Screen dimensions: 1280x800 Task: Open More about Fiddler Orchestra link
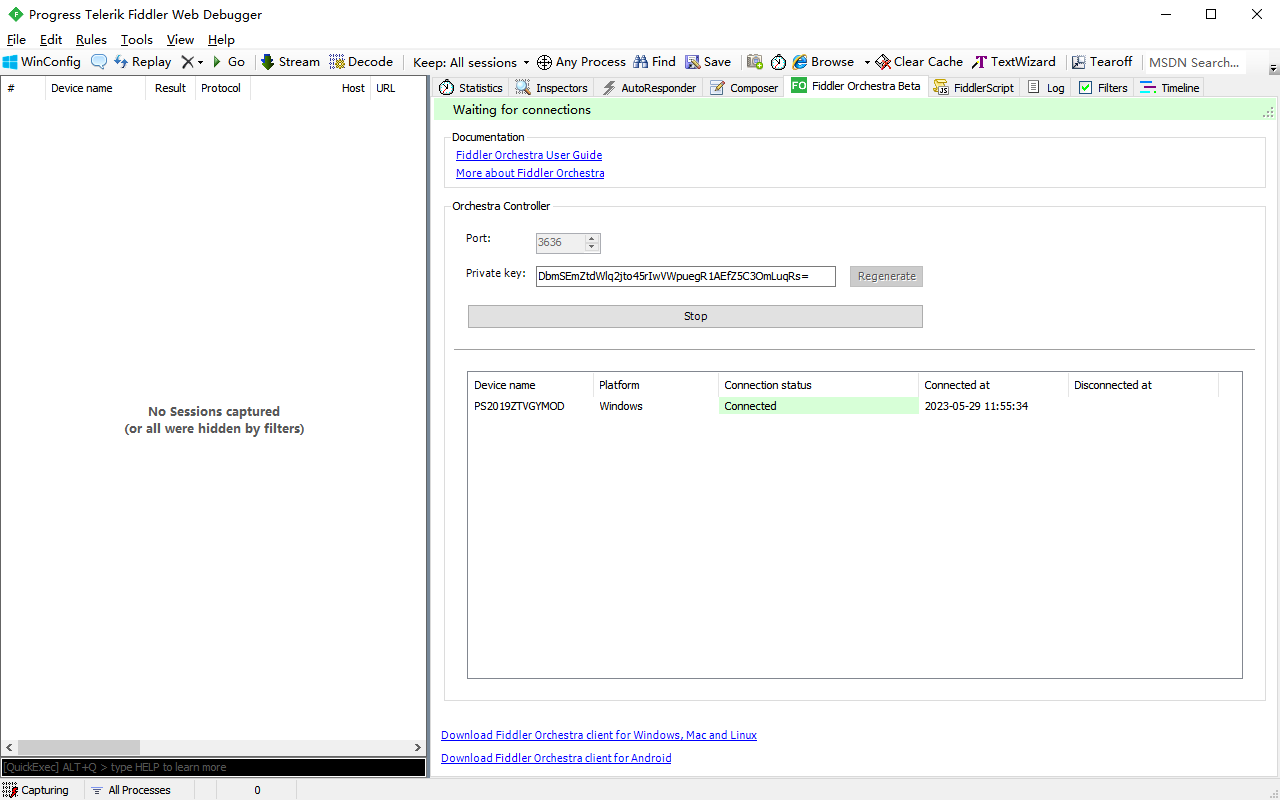530,173
